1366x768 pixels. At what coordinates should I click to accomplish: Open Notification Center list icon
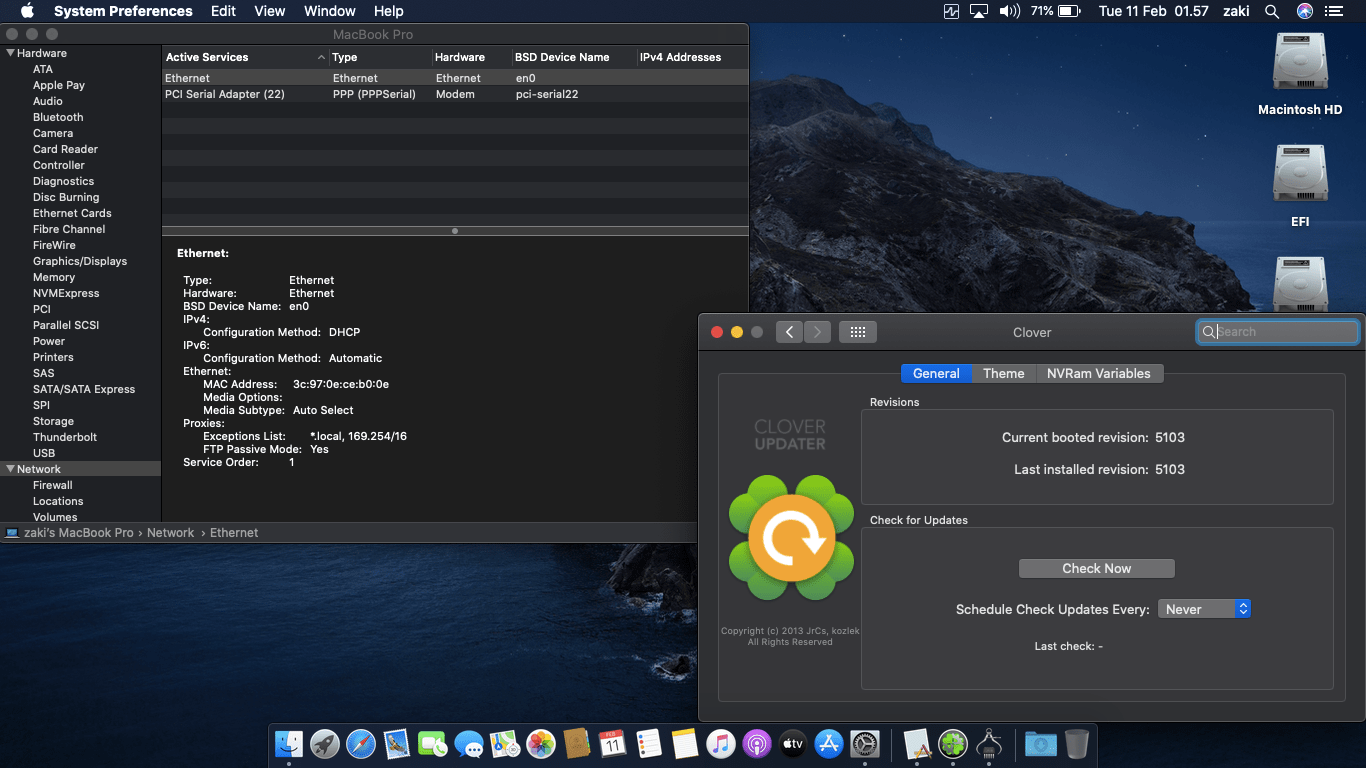(1334, 11)
